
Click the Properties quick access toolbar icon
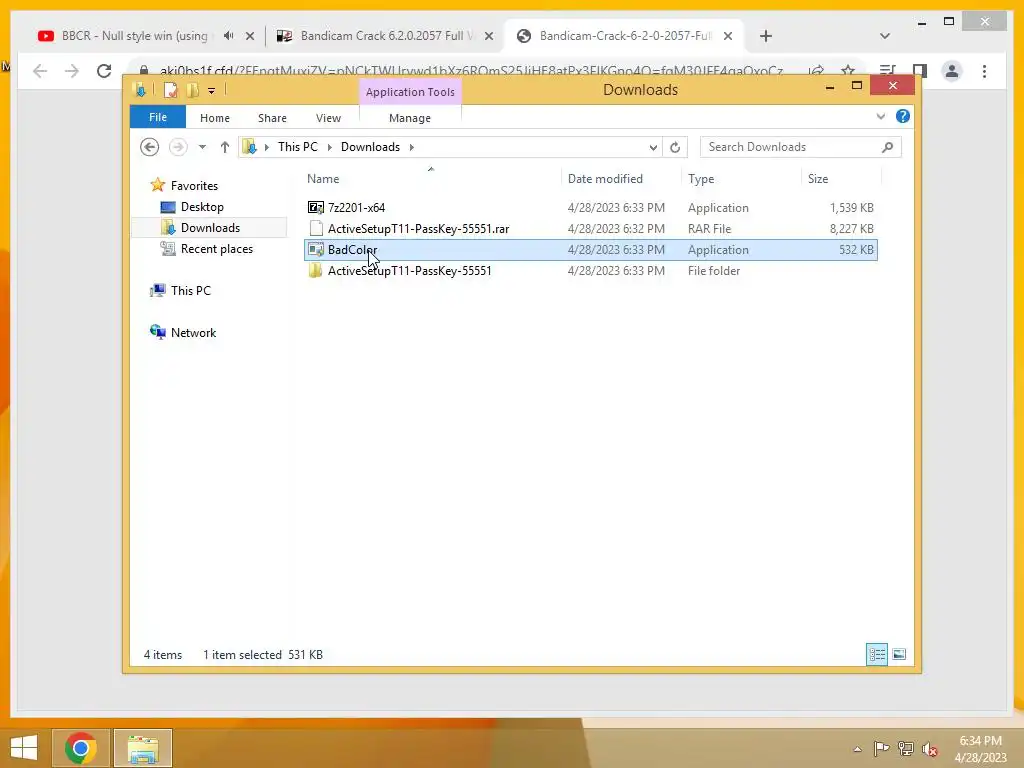[170, 90]
